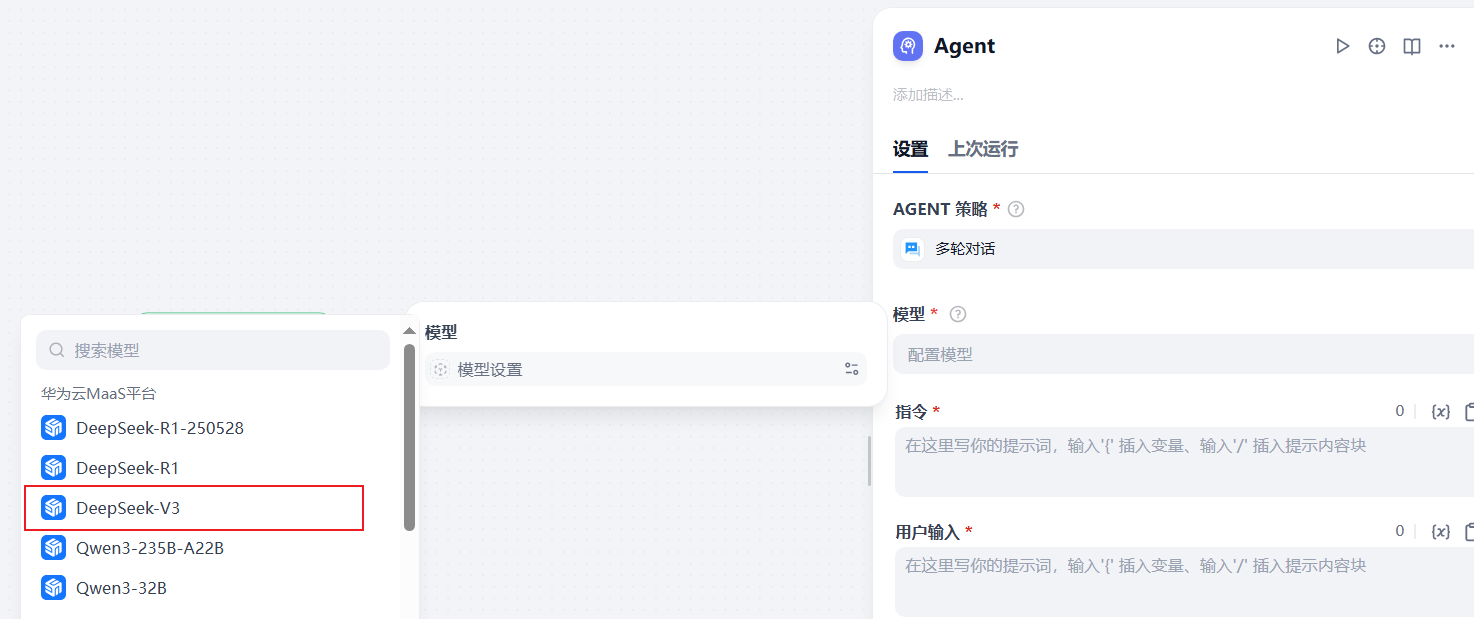Choose Qwen3-32B from the model list

[121, 588]
